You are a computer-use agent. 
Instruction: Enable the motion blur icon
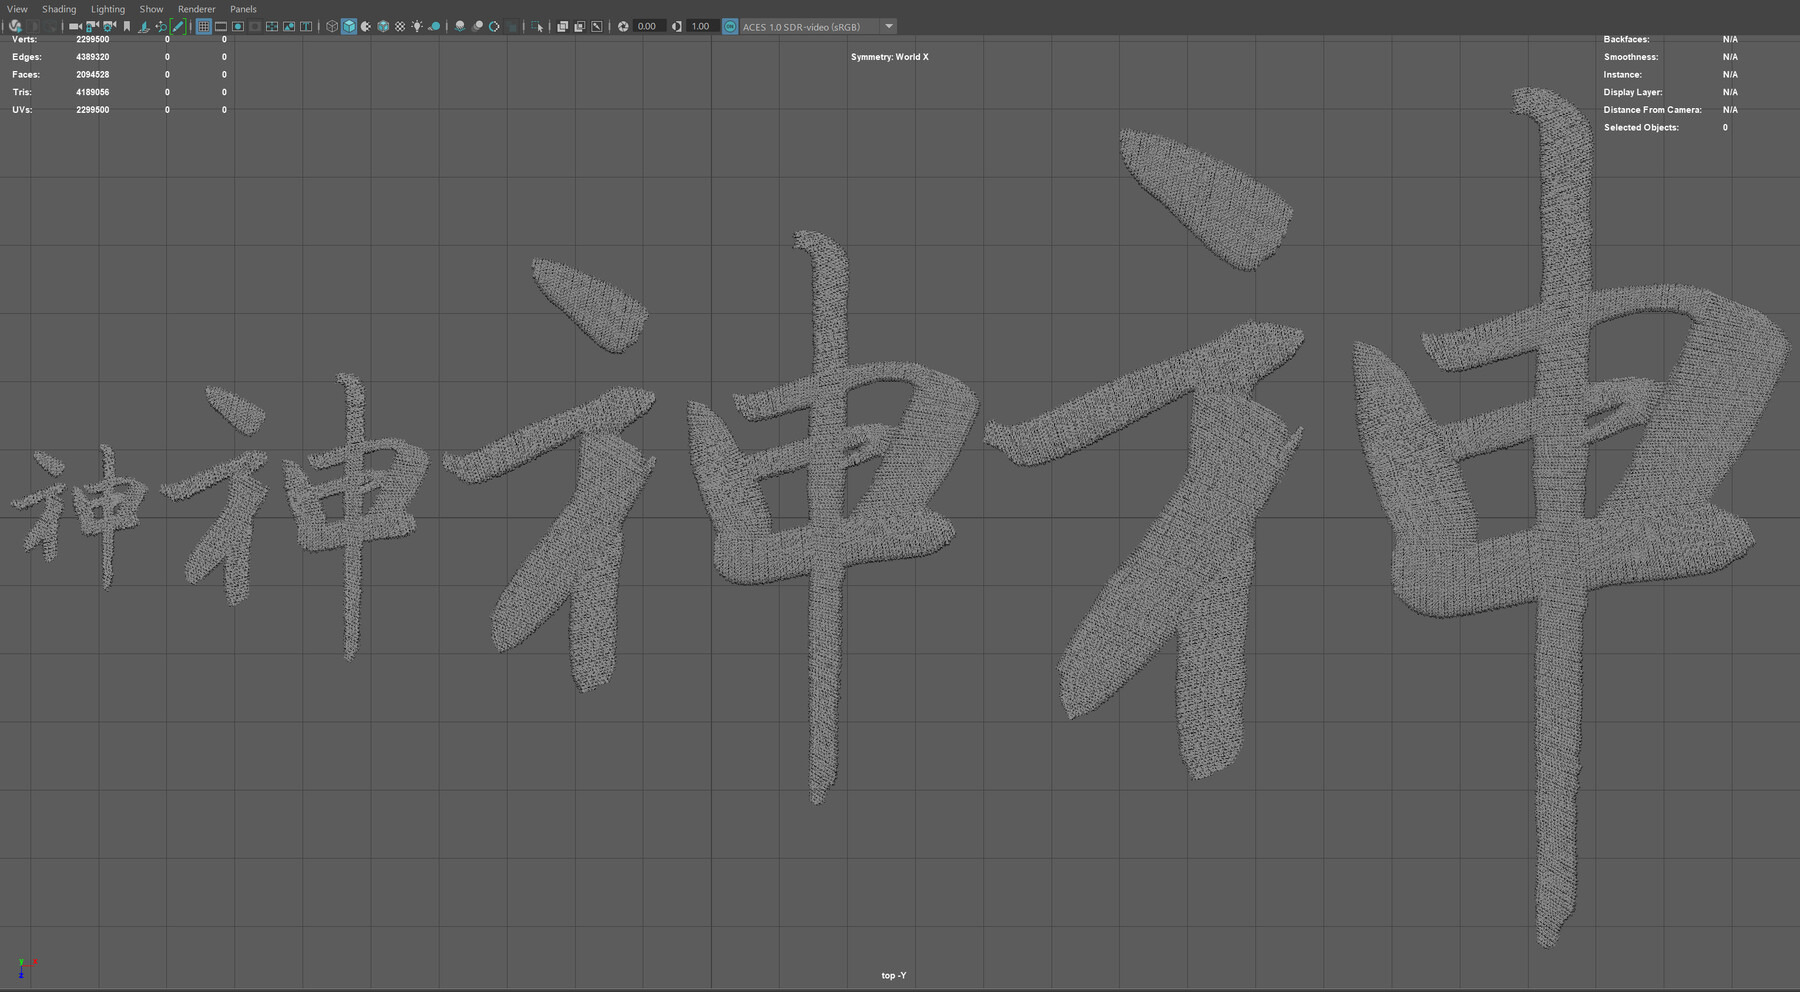pyautogui.click(x=476, y=26)
